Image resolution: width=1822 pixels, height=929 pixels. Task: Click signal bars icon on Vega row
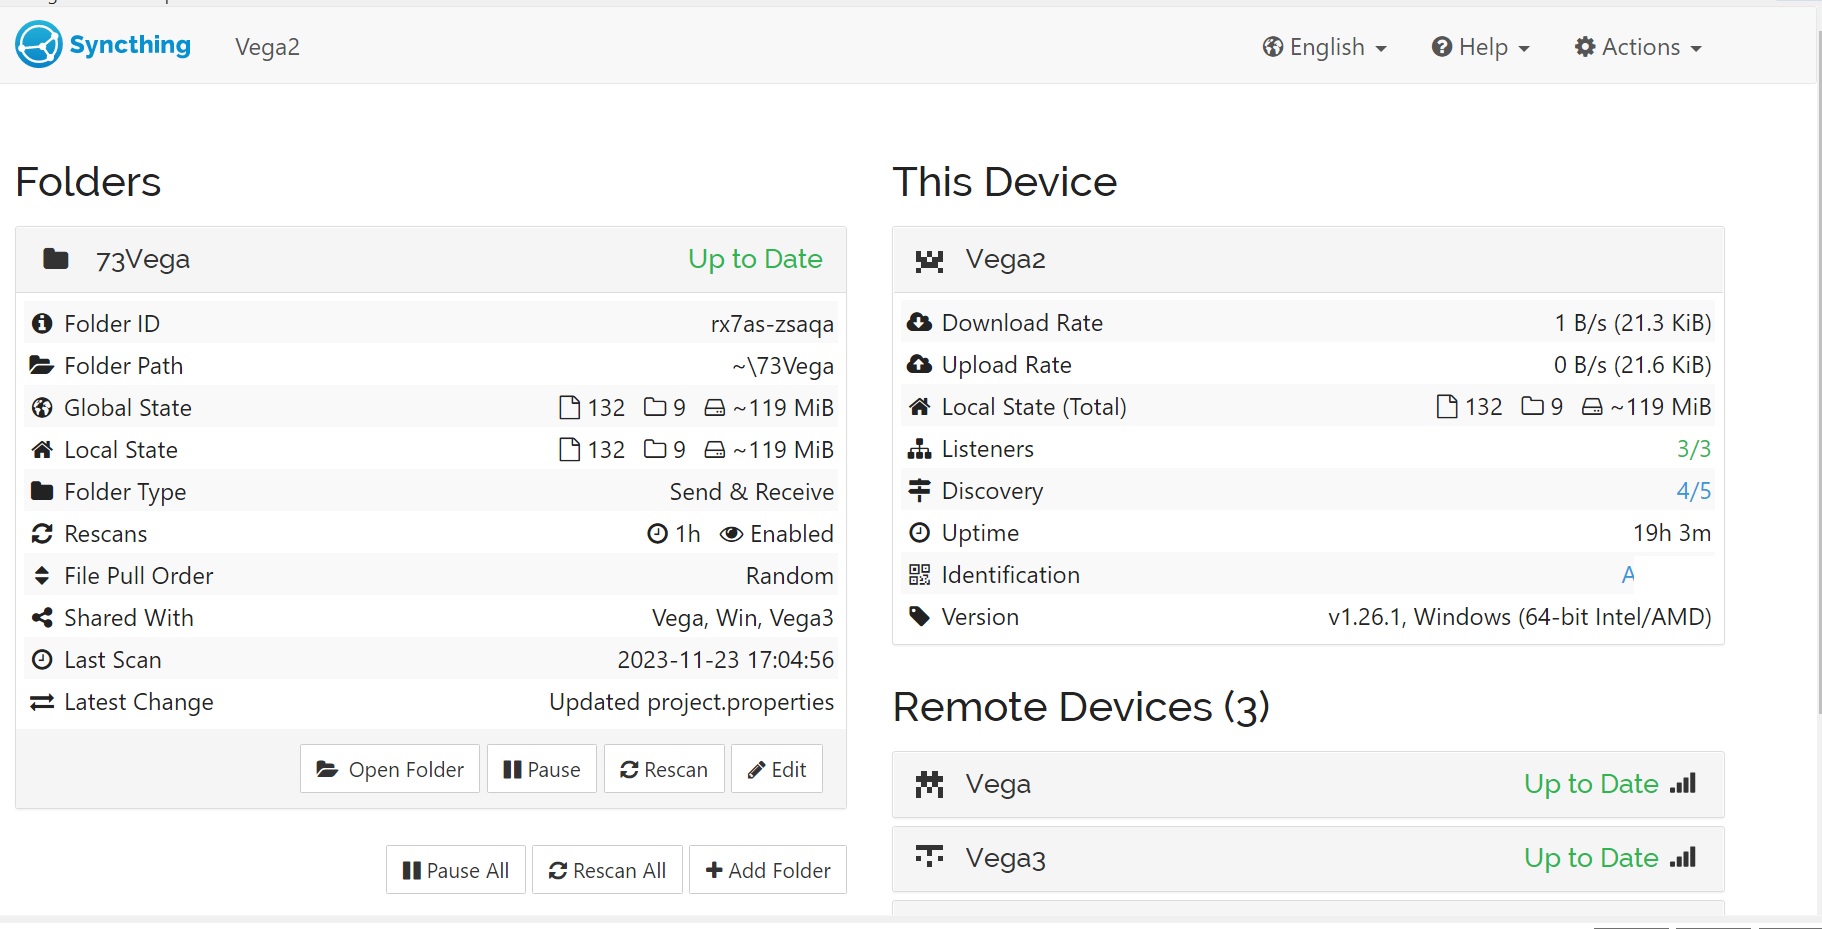tap(1683, 783)
